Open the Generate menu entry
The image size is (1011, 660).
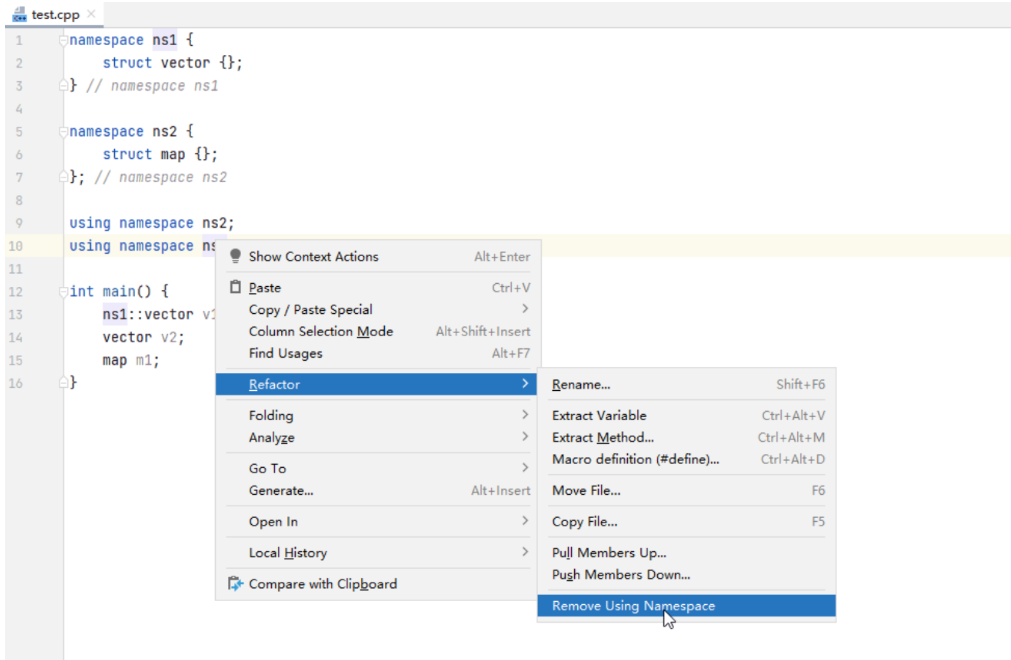[281, 491]
